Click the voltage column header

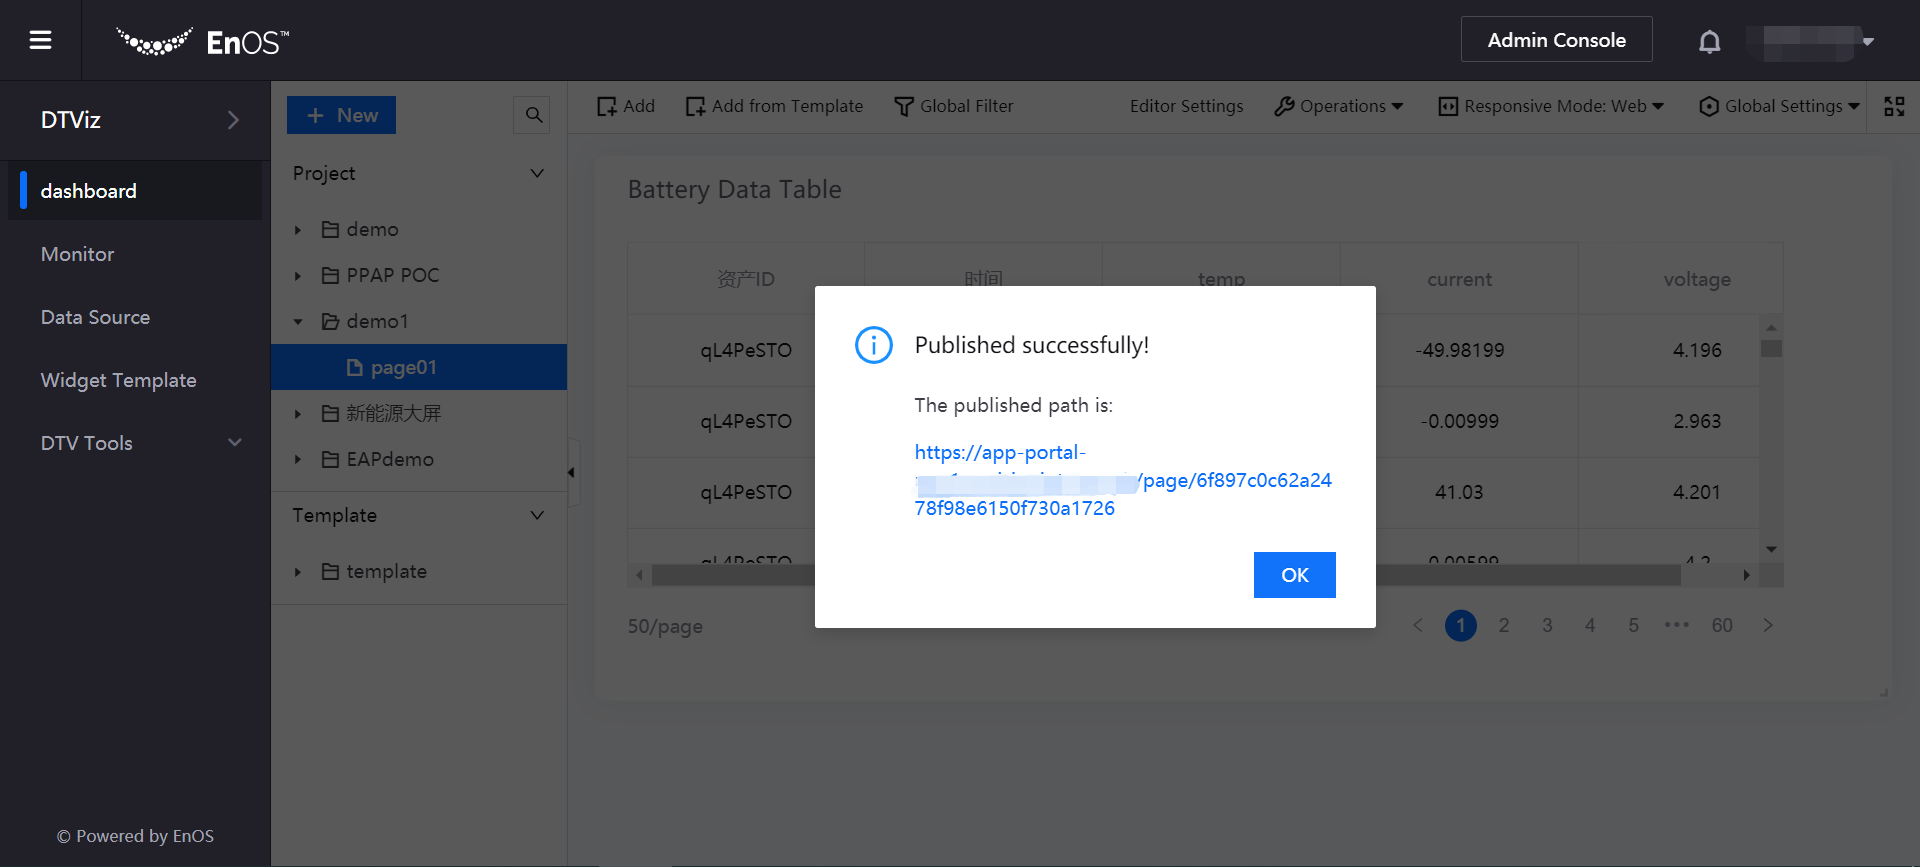pyautogui.click(x=1697, y=279)
